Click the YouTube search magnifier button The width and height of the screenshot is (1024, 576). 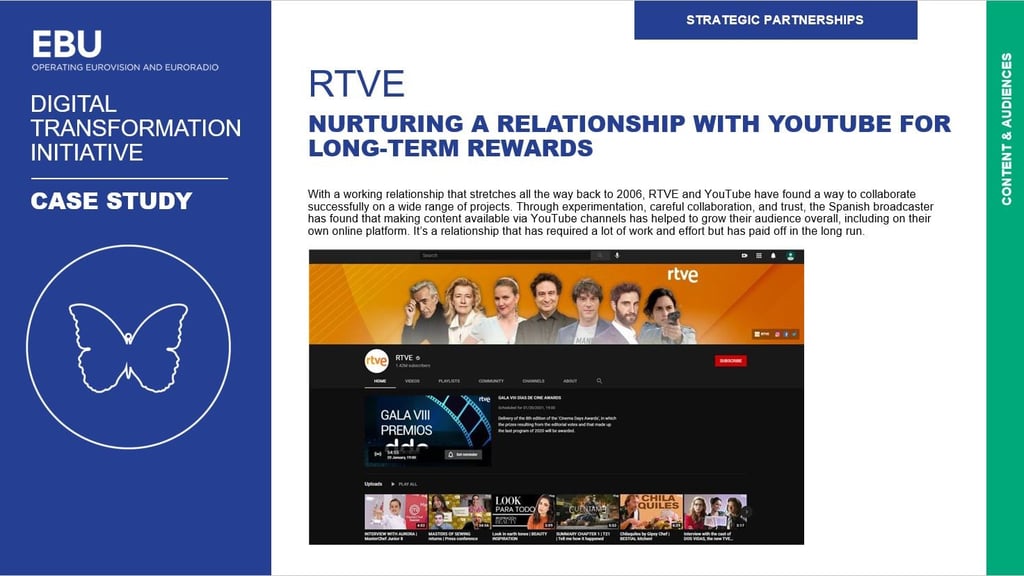[x=599, y=255]
